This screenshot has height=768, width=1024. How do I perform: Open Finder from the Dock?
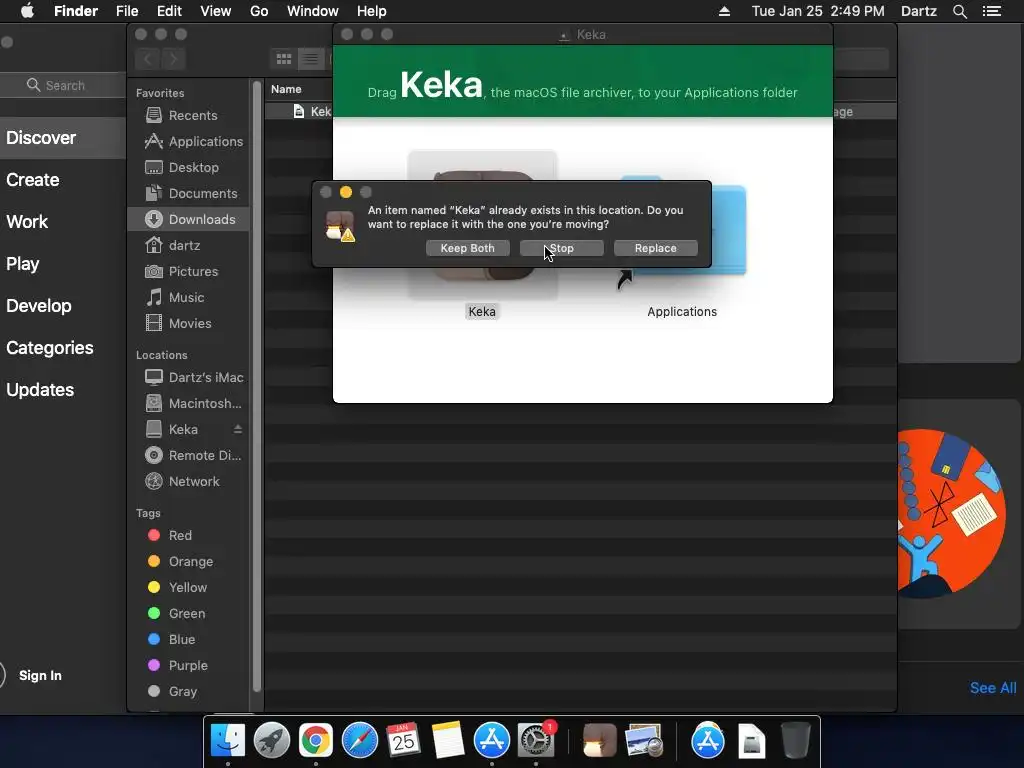pos(228,741)
